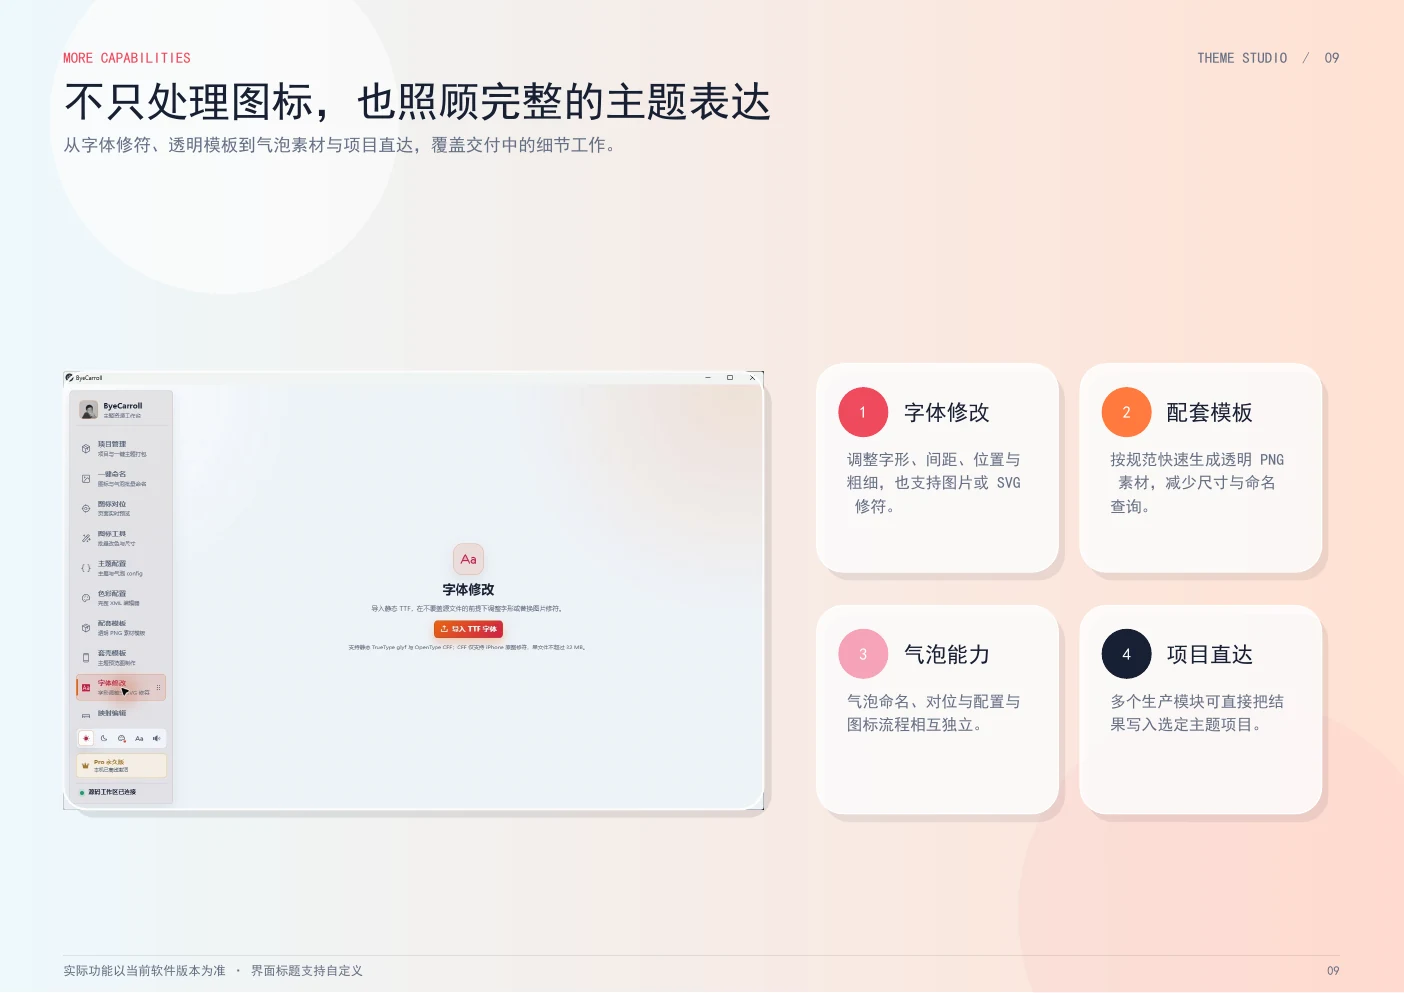The width and height of the screenshot is (1404, 993).
Task: Toggle the speaker sound icon
Action: 156,738
